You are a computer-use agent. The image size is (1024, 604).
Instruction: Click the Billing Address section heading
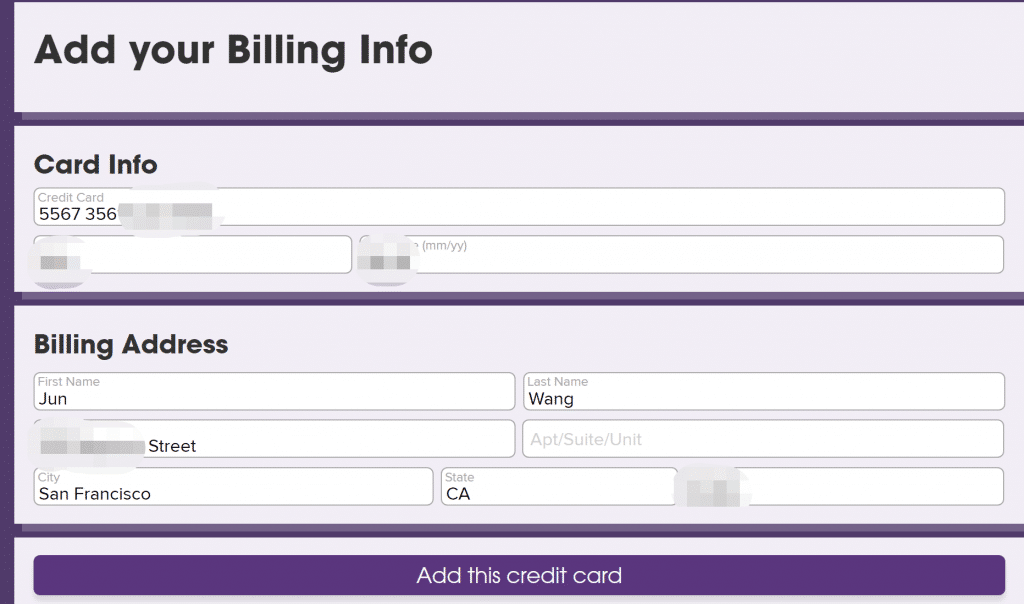pos(131,345)
